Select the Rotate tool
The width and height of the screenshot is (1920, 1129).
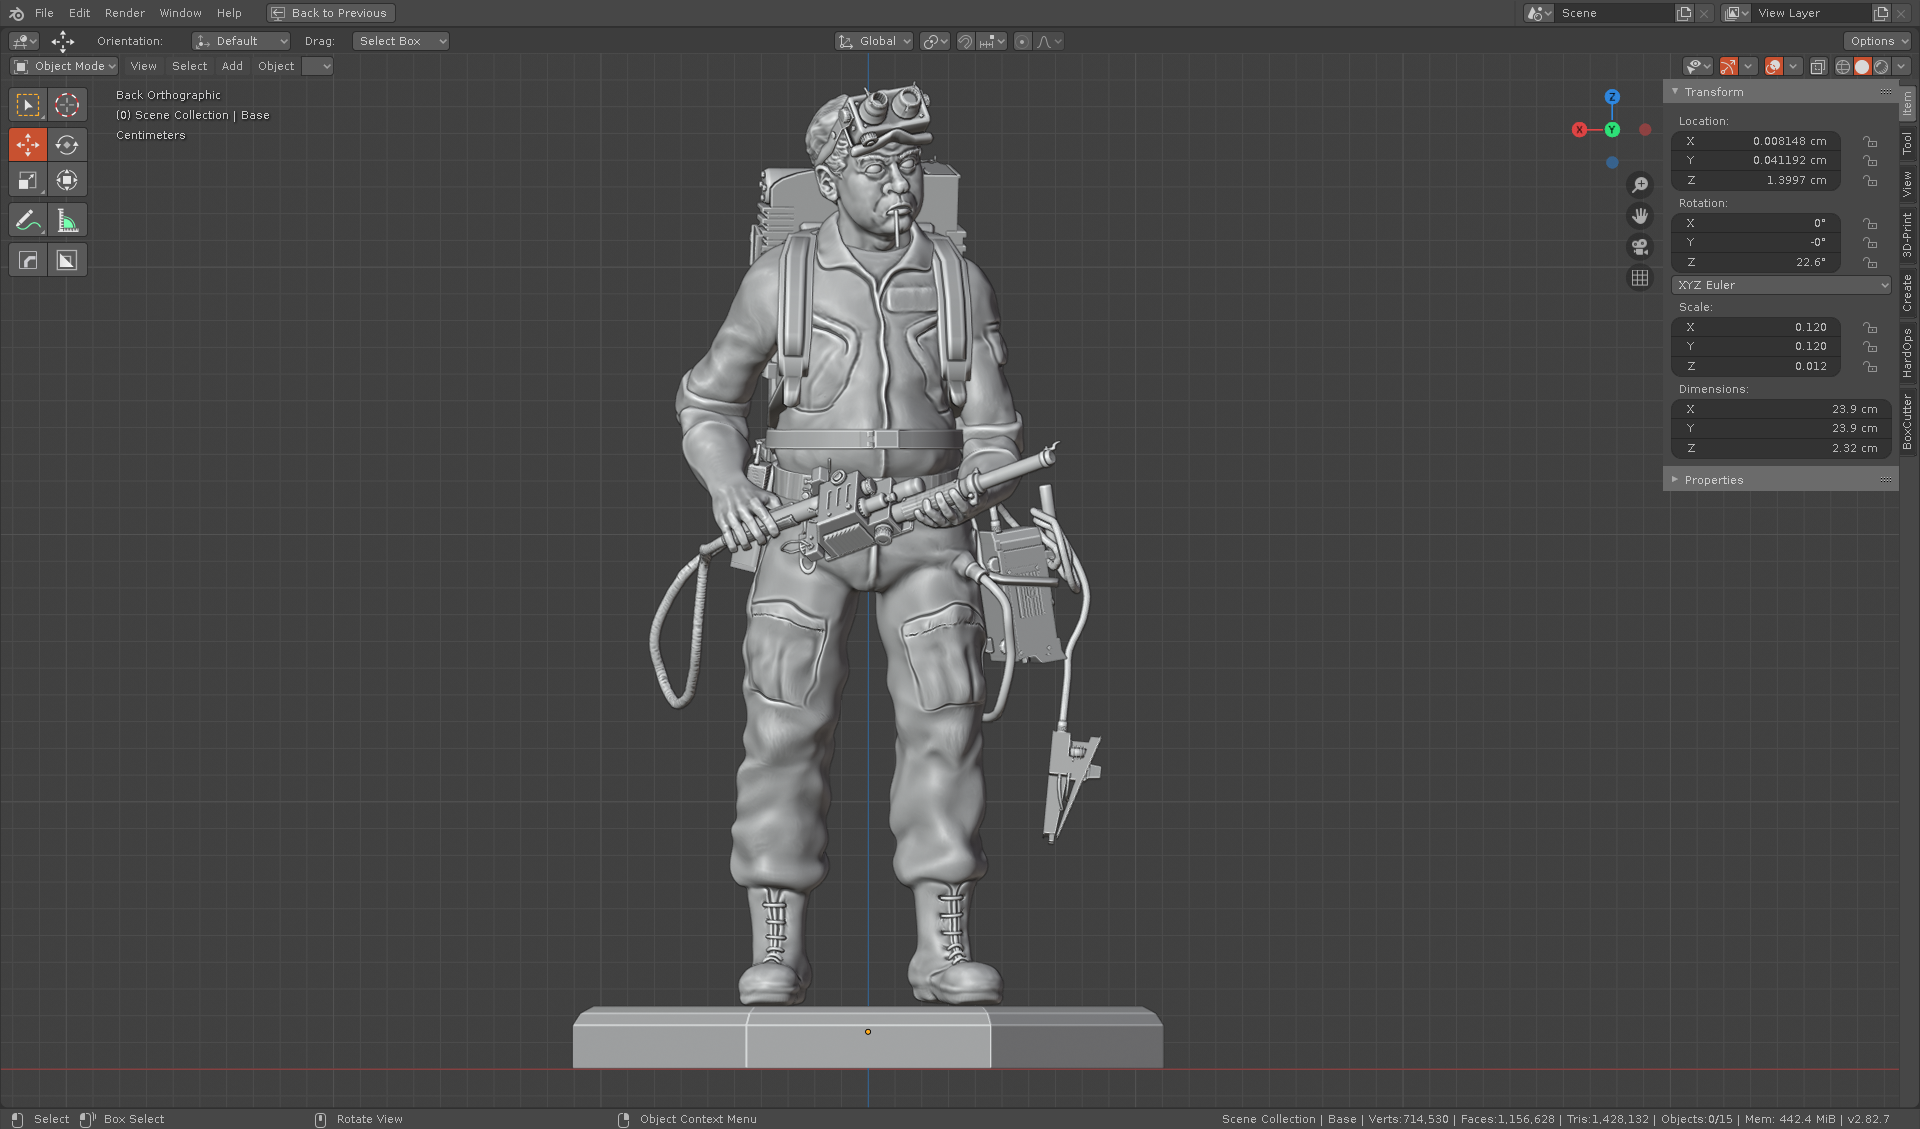click(x=67, y=144)
